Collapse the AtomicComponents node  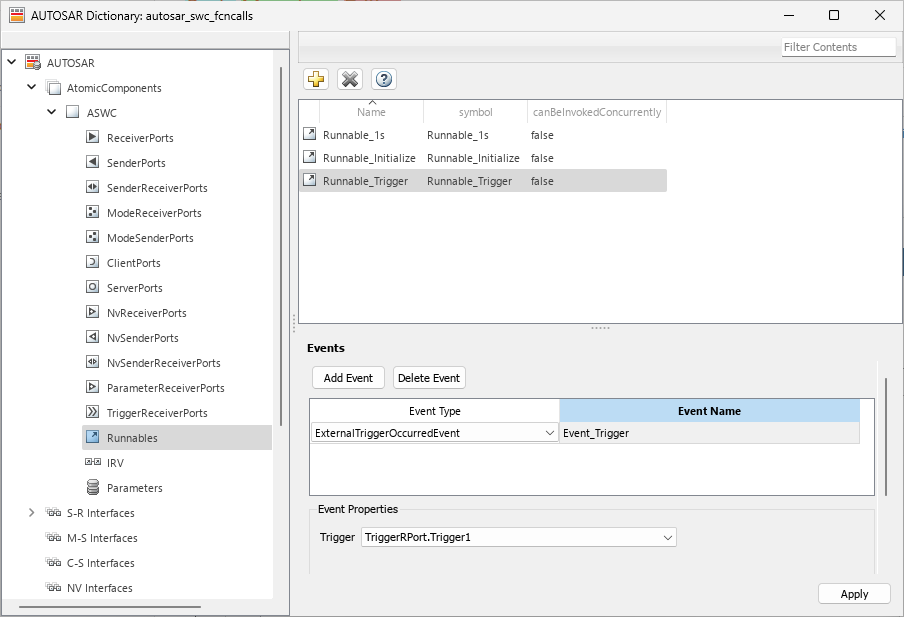pyautogui.click(x=32, y=86)
